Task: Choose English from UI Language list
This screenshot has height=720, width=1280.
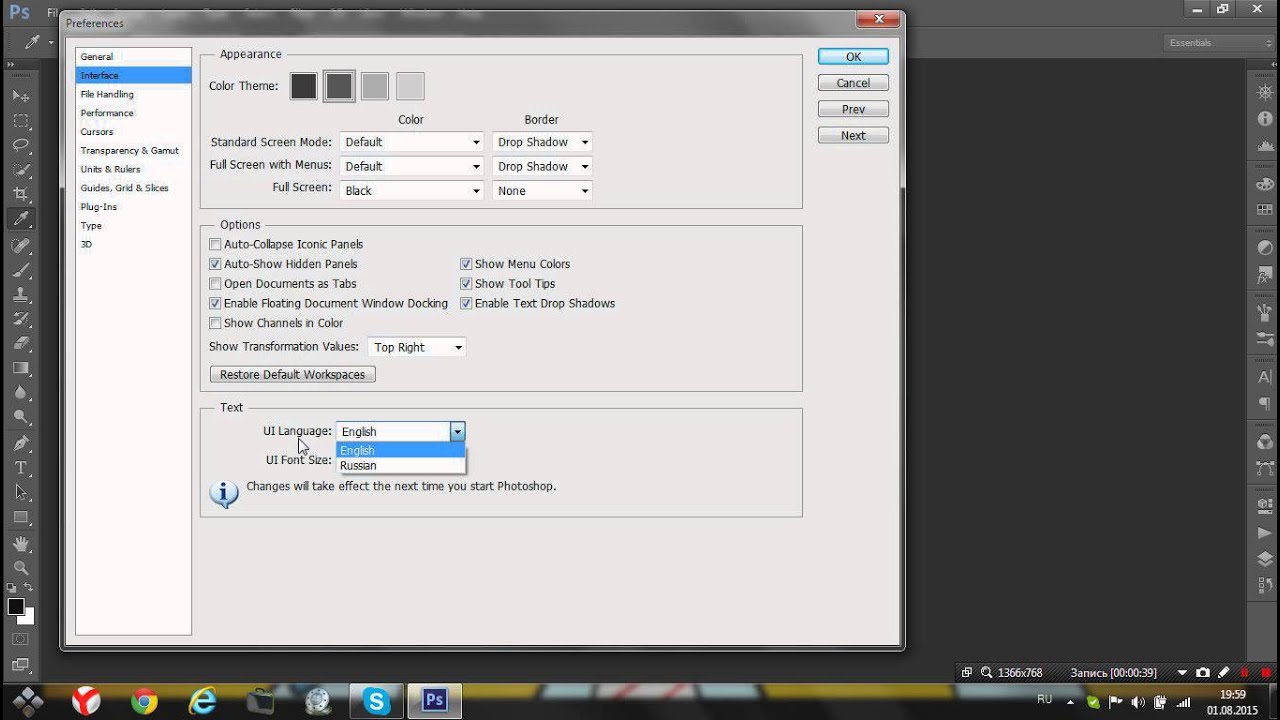Action: [x=401, y=451]
